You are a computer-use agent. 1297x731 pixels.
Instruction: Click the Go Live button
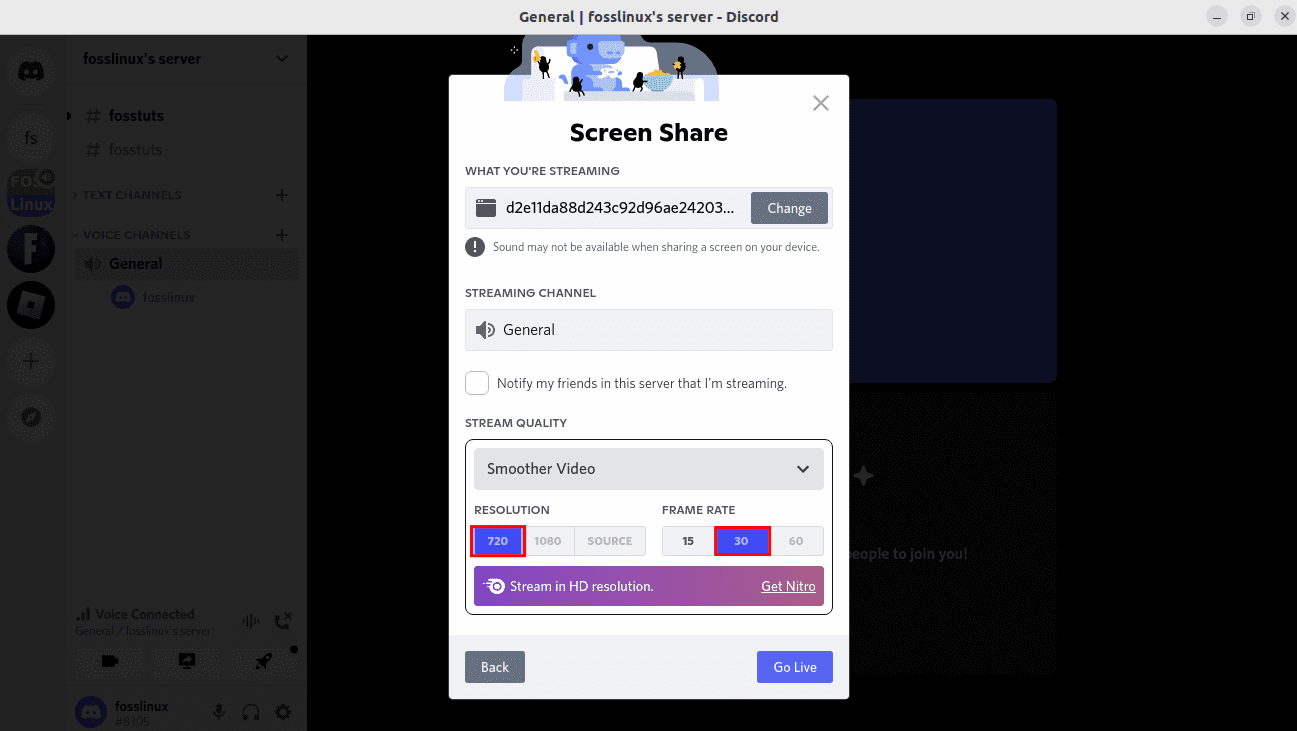pyautogui.click(x=795, y=667)
